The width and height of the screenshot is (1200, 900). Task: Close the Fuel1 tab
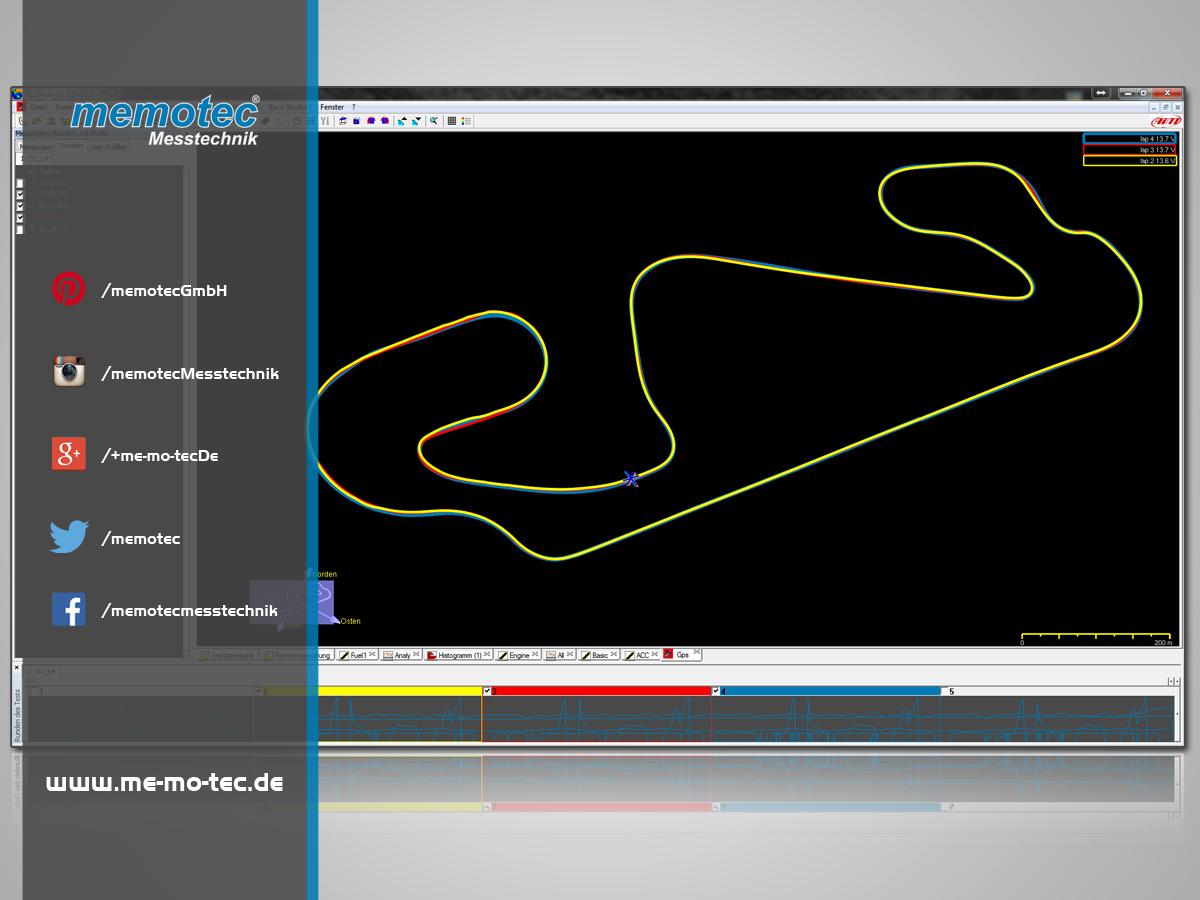(x=373, y=654)
